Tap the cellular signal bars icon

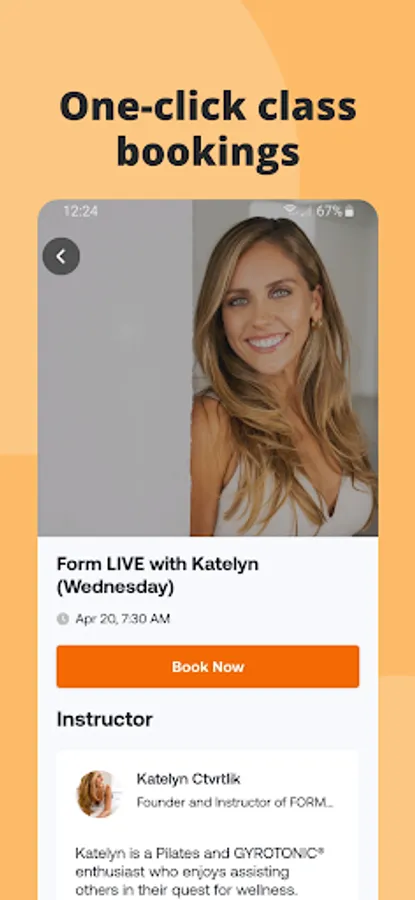click(x=306, y=211)
